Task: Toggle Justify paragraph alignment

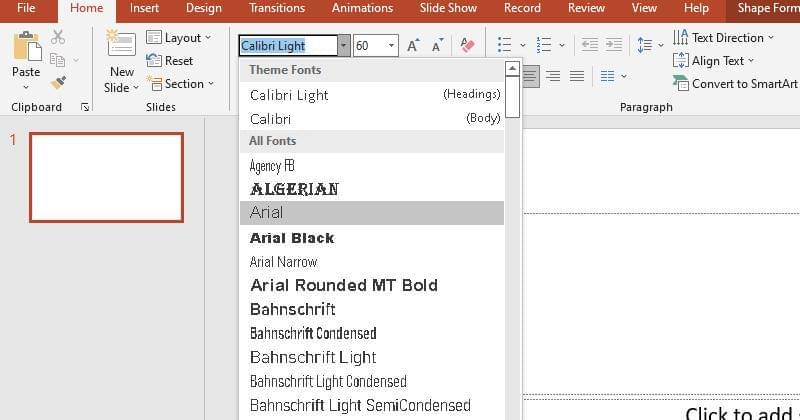Action: click(577, 76)
